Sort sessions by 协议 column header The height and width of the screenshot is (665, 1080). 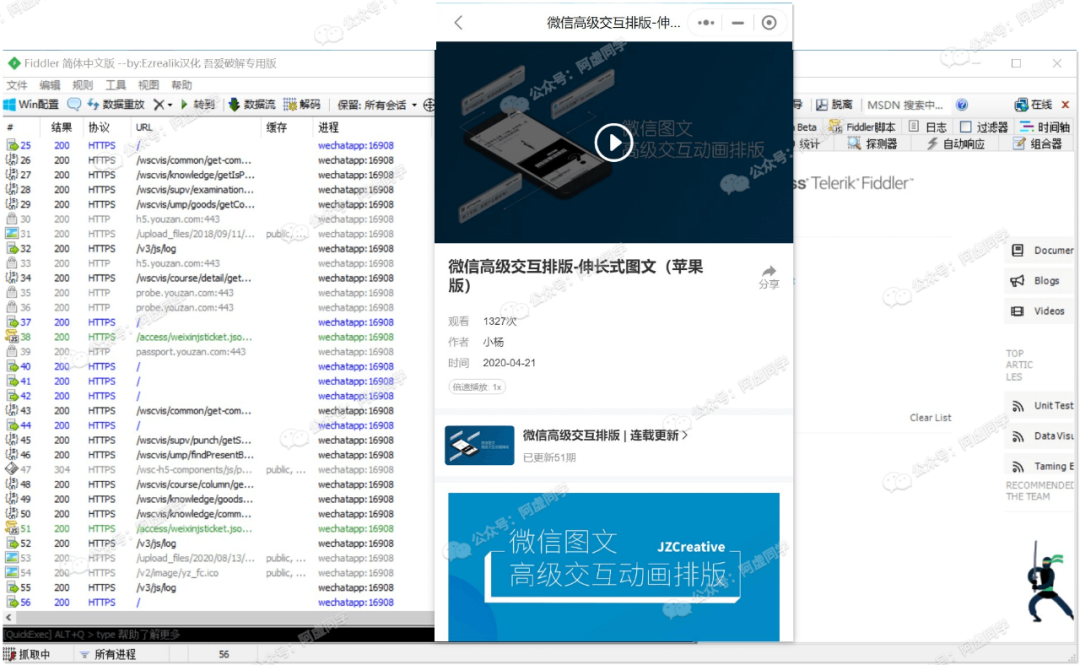[x=98, y=127]
